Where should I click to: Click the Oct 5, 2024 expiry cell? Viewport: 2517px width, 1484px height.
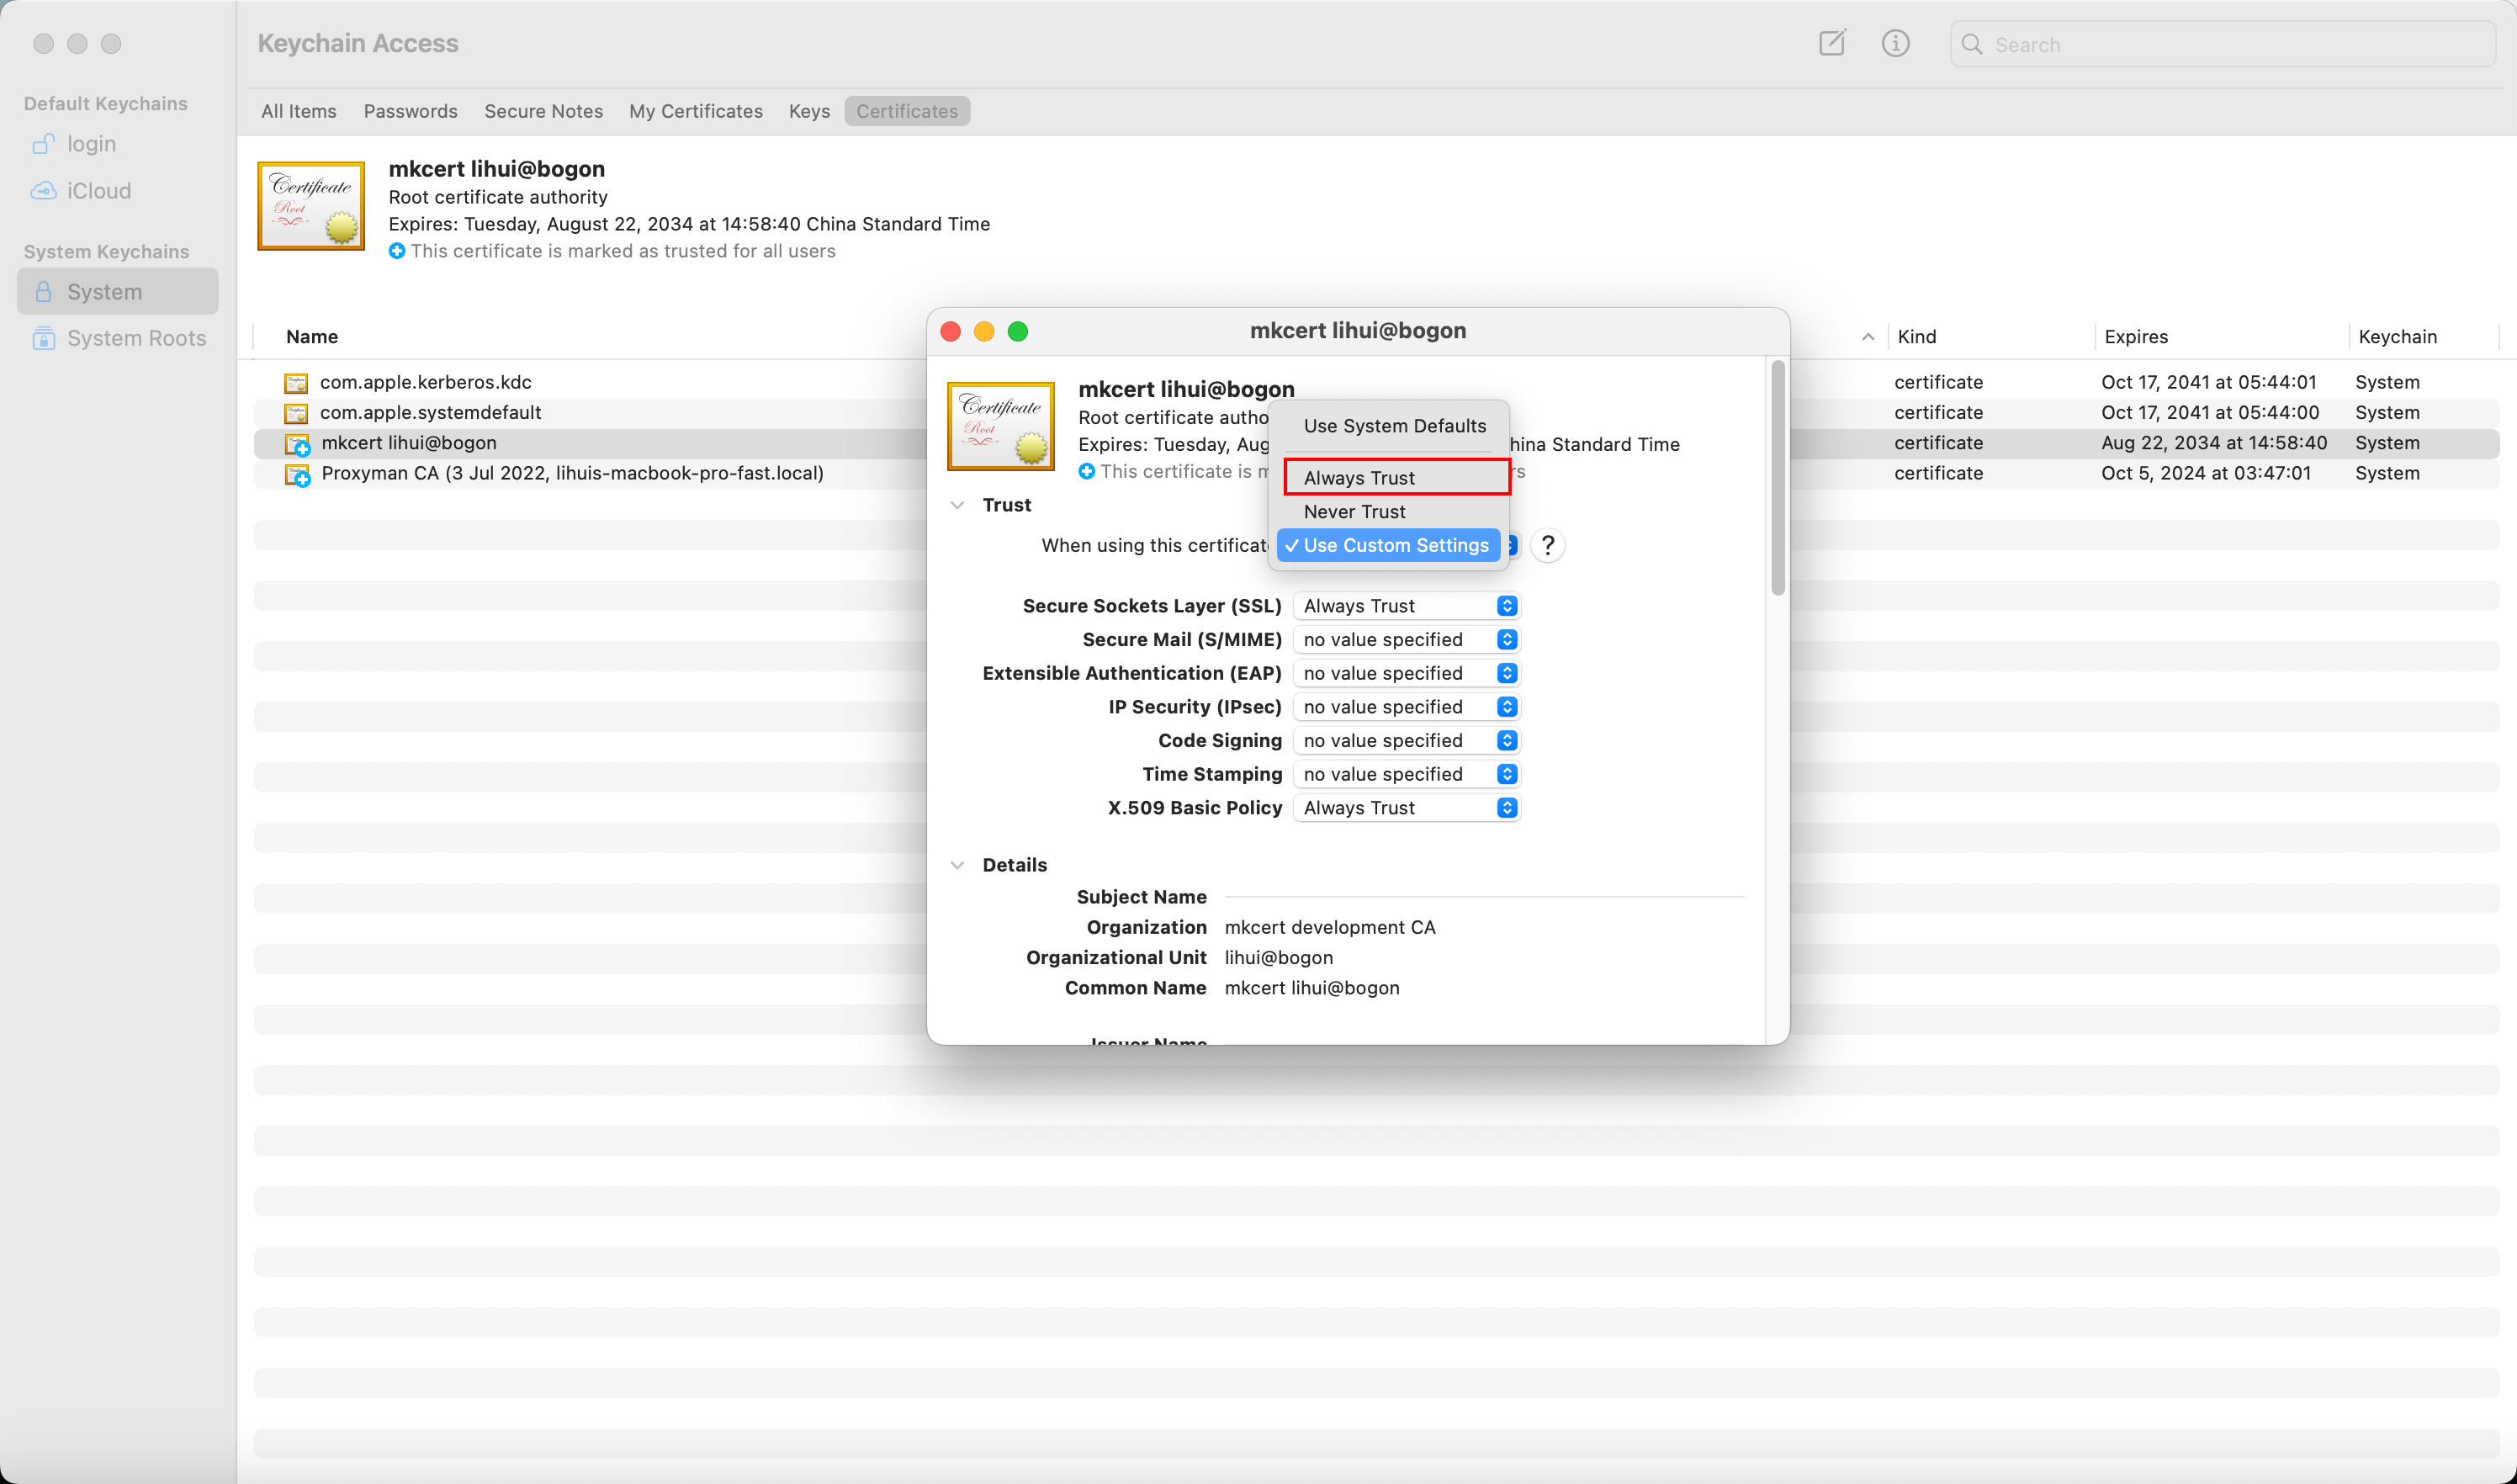2205,473
